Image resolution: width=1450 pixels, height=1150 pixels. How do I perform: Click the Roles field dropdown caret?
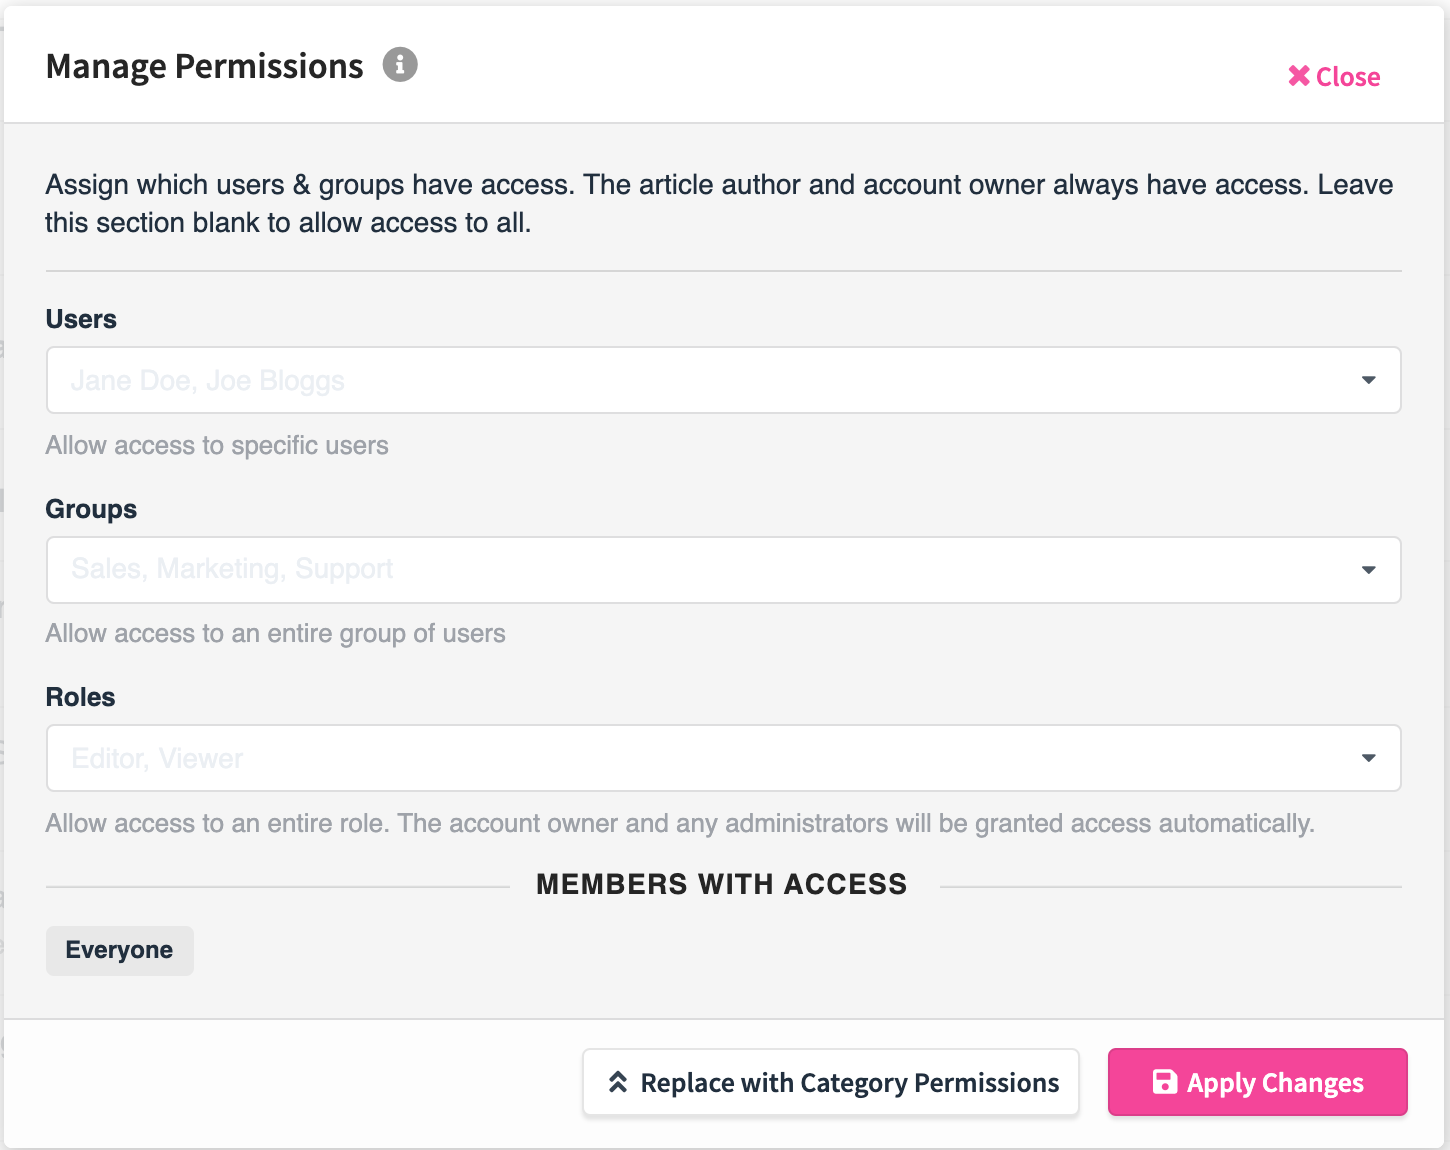tap(1368, 758)
